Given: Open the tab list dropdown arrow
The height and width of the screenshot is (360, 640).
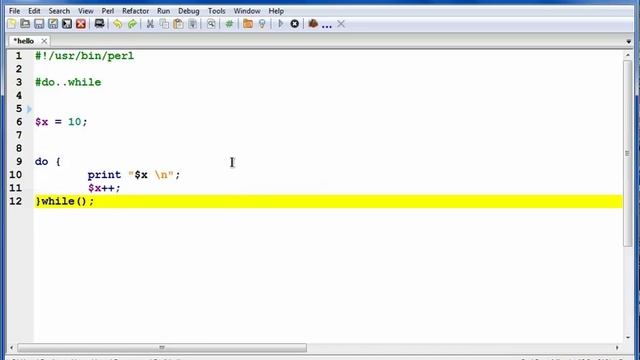Looking at the screenshot, I should tap(629, 42).
